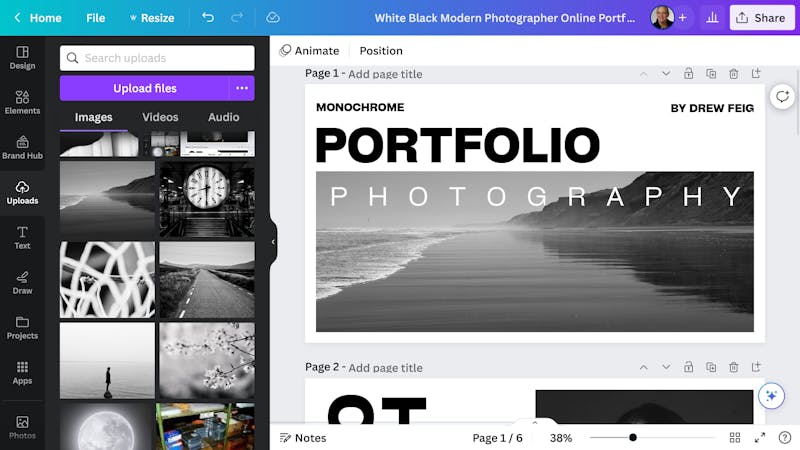Adjust the zoom slider handle

coord(633,437)
